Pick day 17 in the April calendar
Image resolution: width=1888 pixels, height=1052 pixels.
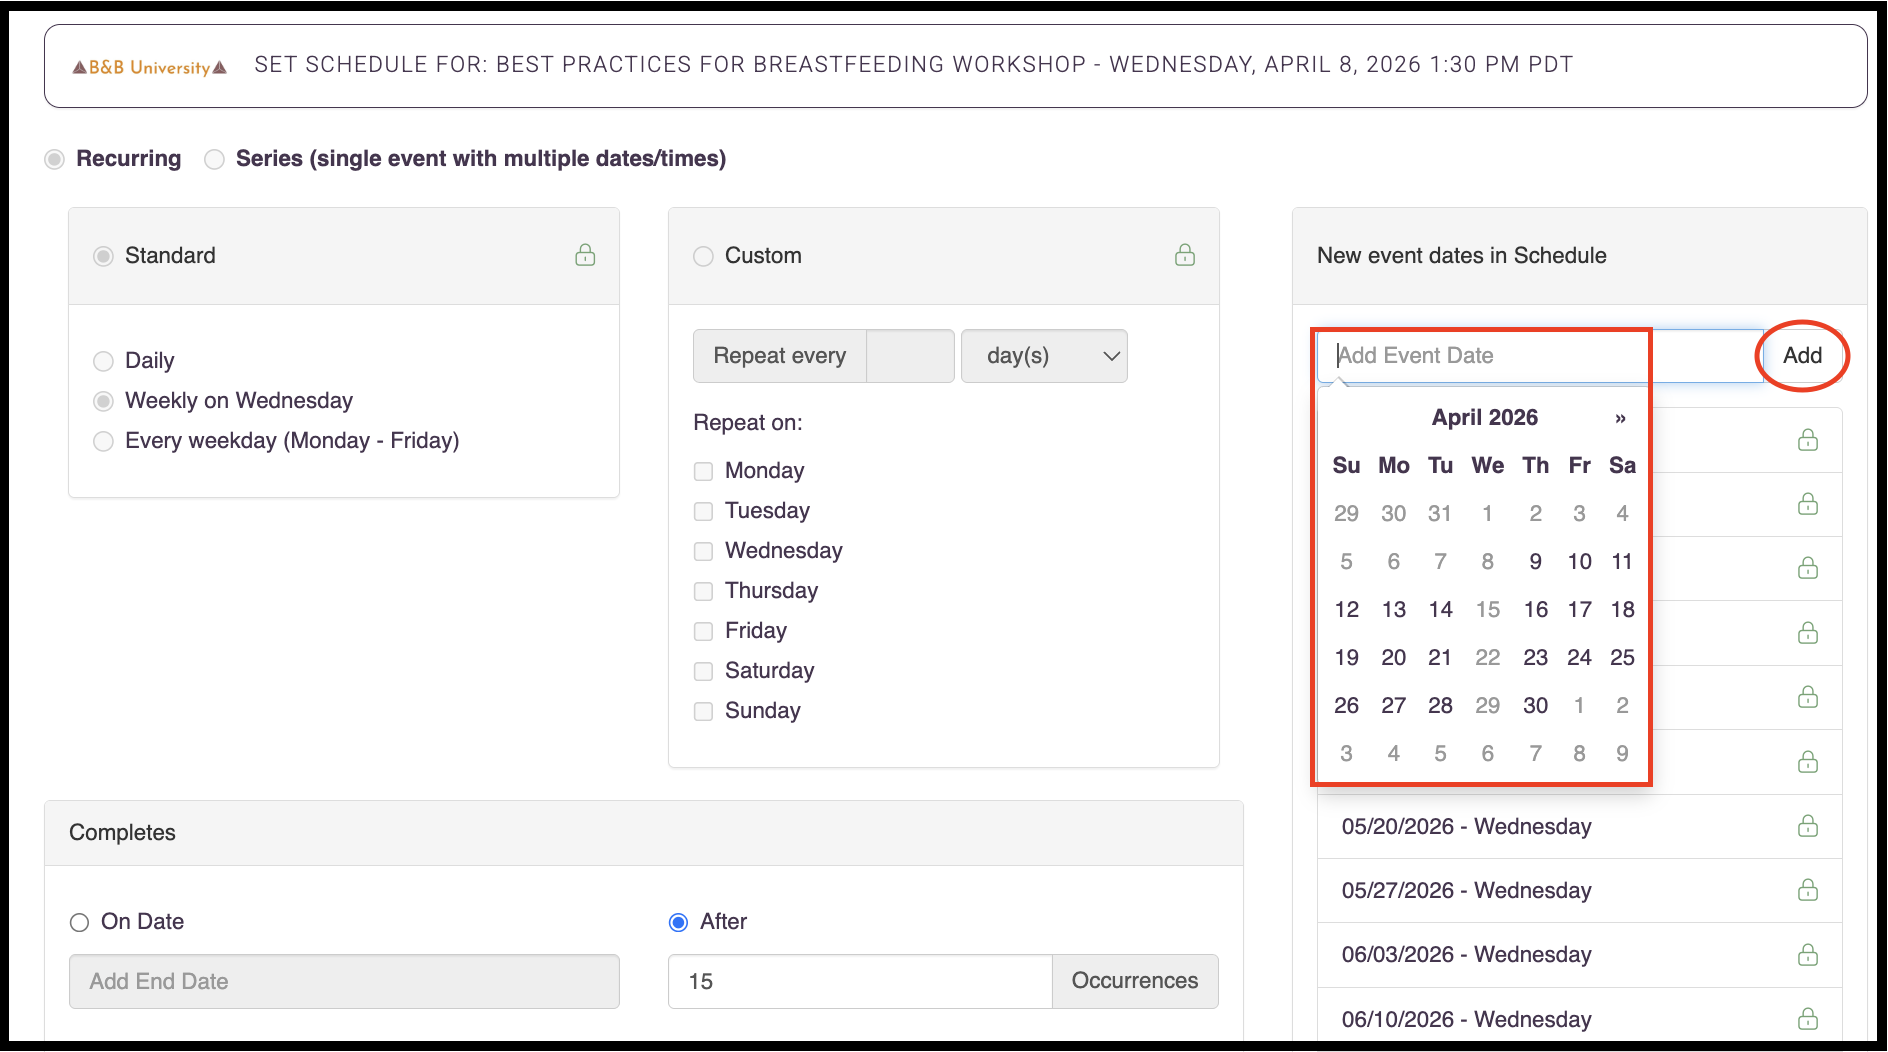1579,609
